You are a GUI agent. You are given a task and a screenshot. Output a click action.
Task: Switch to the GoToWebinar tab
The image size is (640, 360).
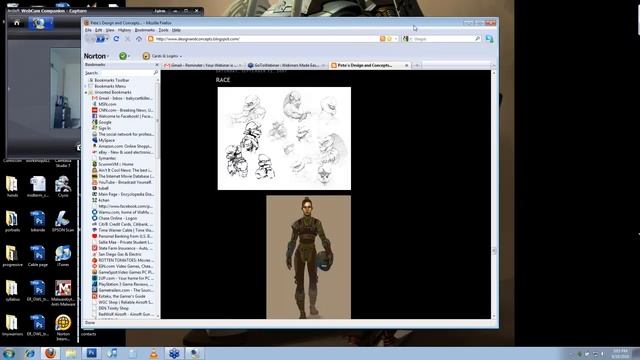(x=286, y=65)
